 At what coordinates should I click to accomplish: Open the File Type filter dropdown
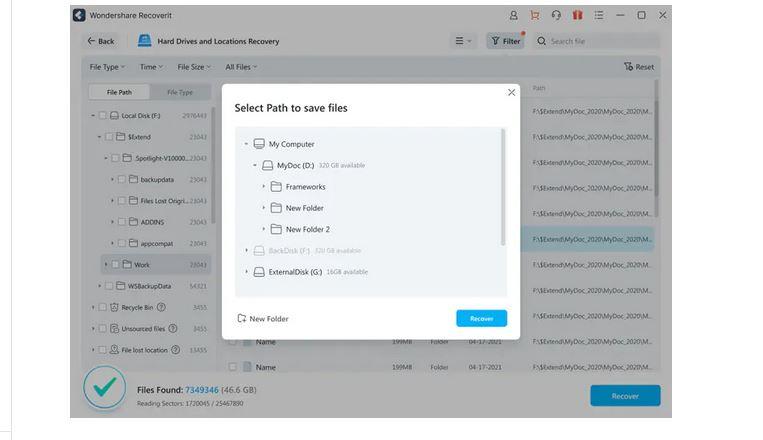[x=107, y=67]
